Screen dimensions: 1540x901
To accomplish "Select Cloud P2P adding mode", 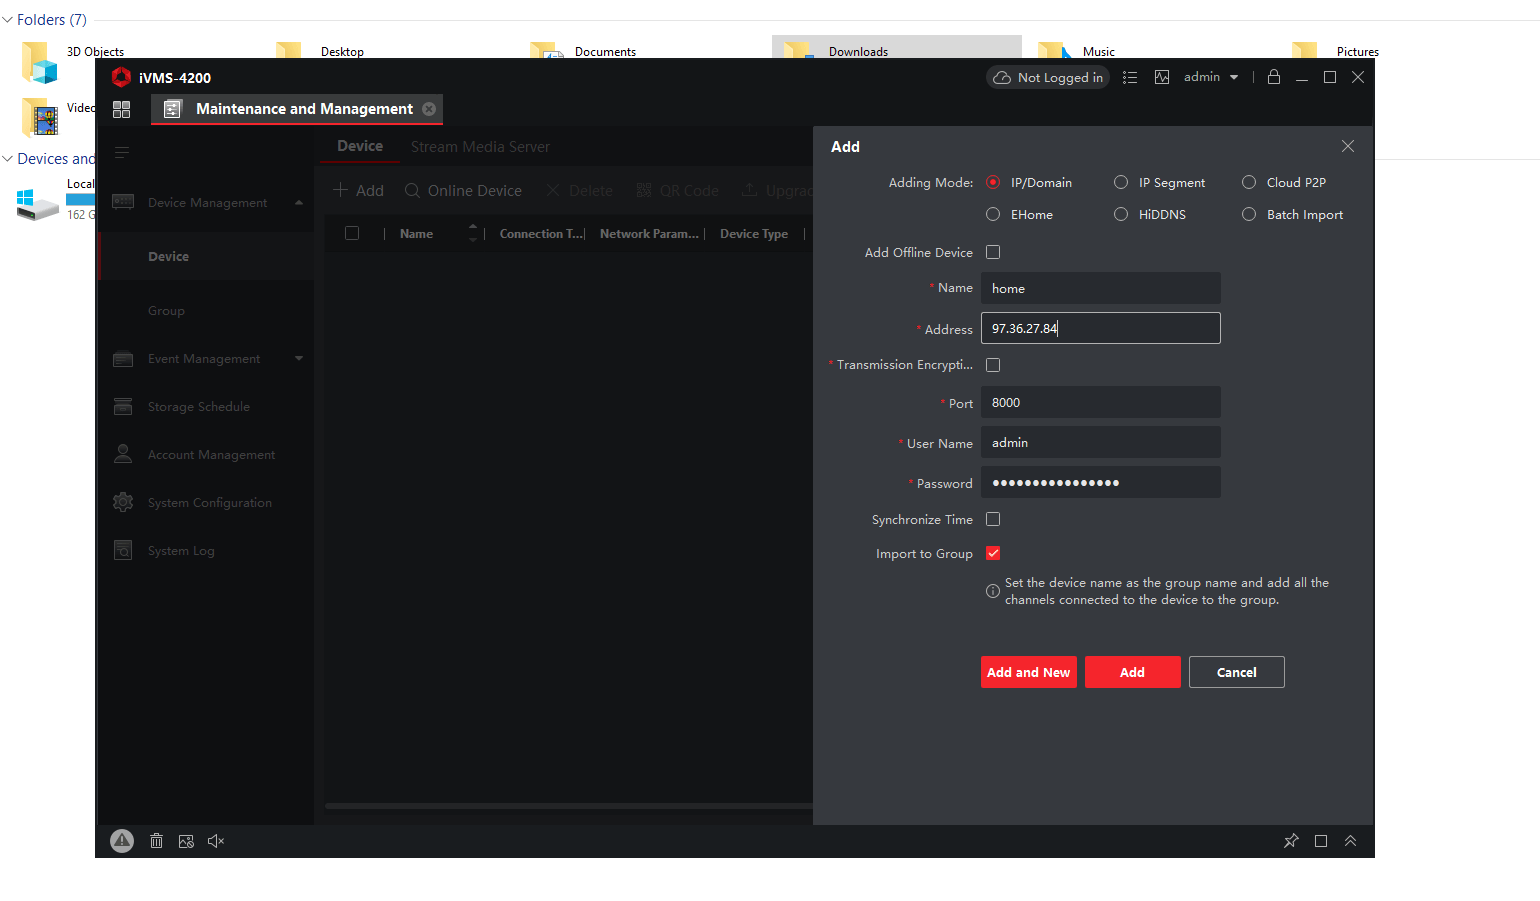I will pos(1249,182).
